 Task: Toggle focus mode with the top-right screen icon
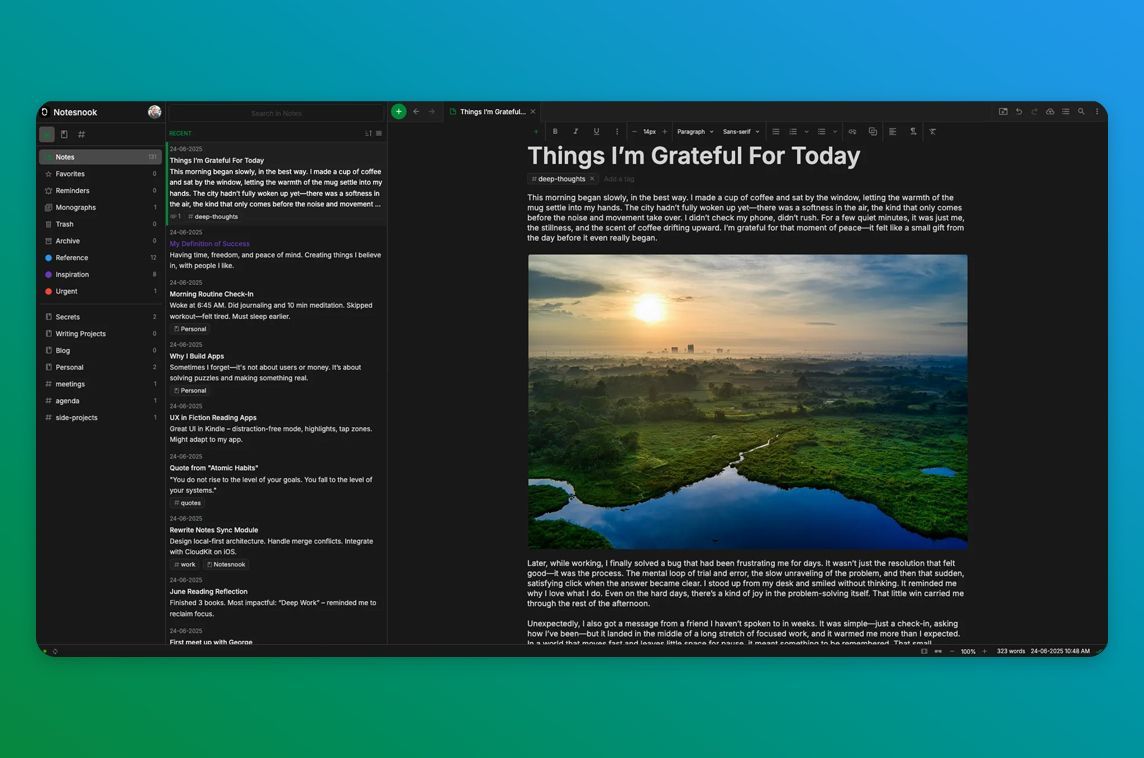(x=1003, y=111)
